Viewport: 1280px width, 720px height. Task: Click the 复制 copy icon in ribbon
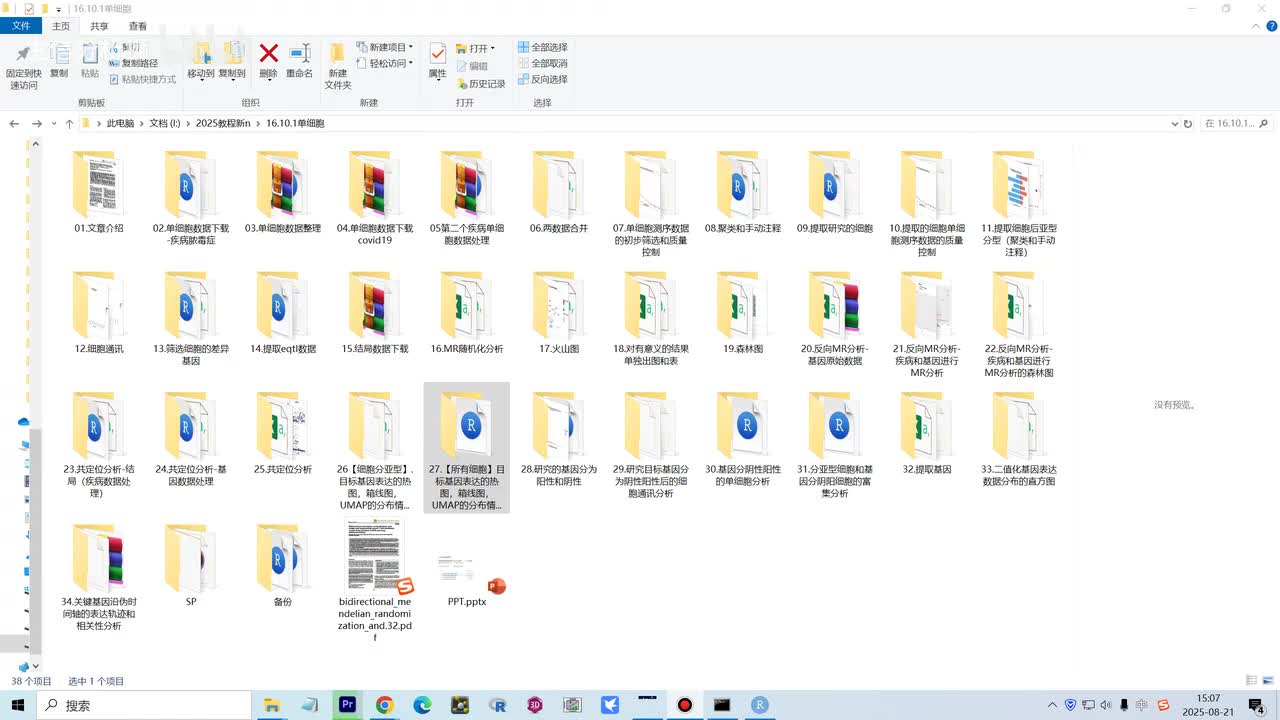pos(59,53)
